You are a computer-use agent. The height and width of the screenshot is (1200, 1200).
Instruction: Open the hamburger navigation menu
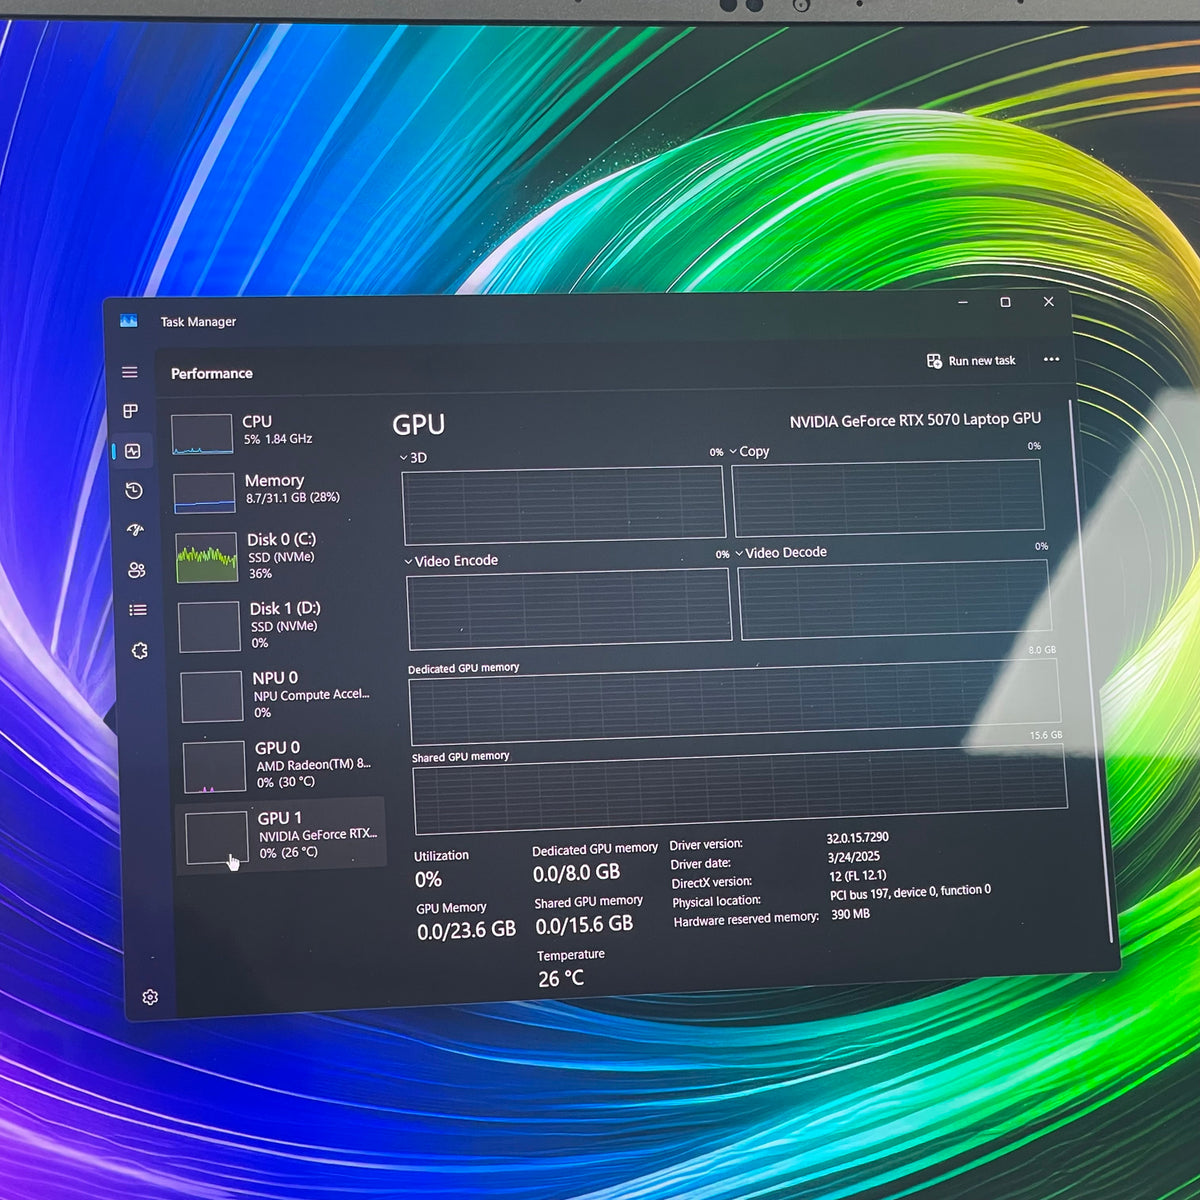click(130, 372)
